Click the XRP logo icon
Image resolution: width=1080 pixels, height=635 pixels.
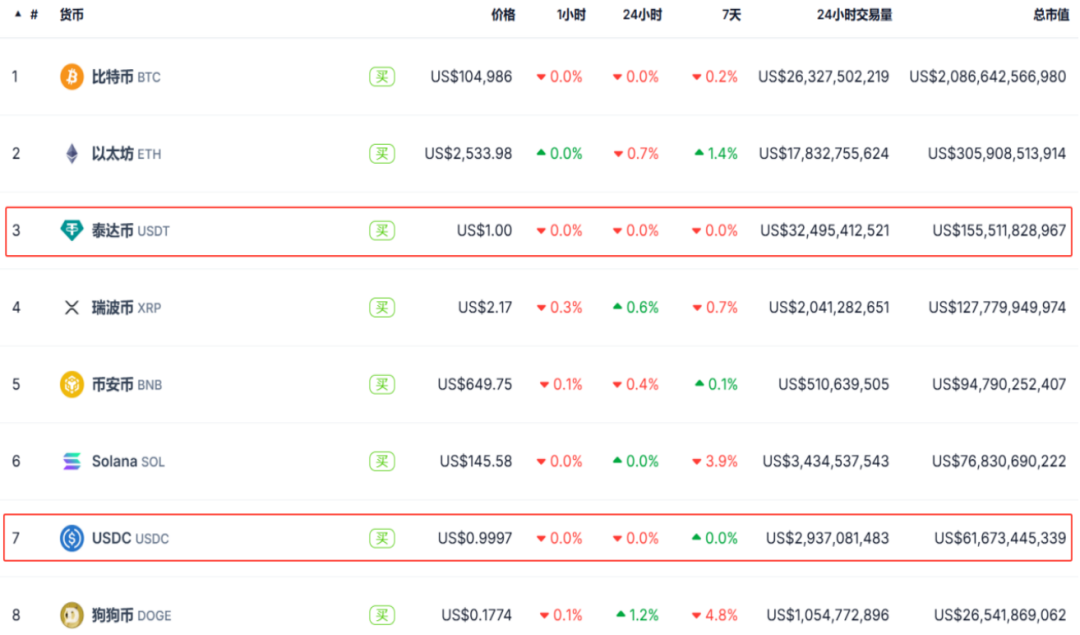point(72,308)
